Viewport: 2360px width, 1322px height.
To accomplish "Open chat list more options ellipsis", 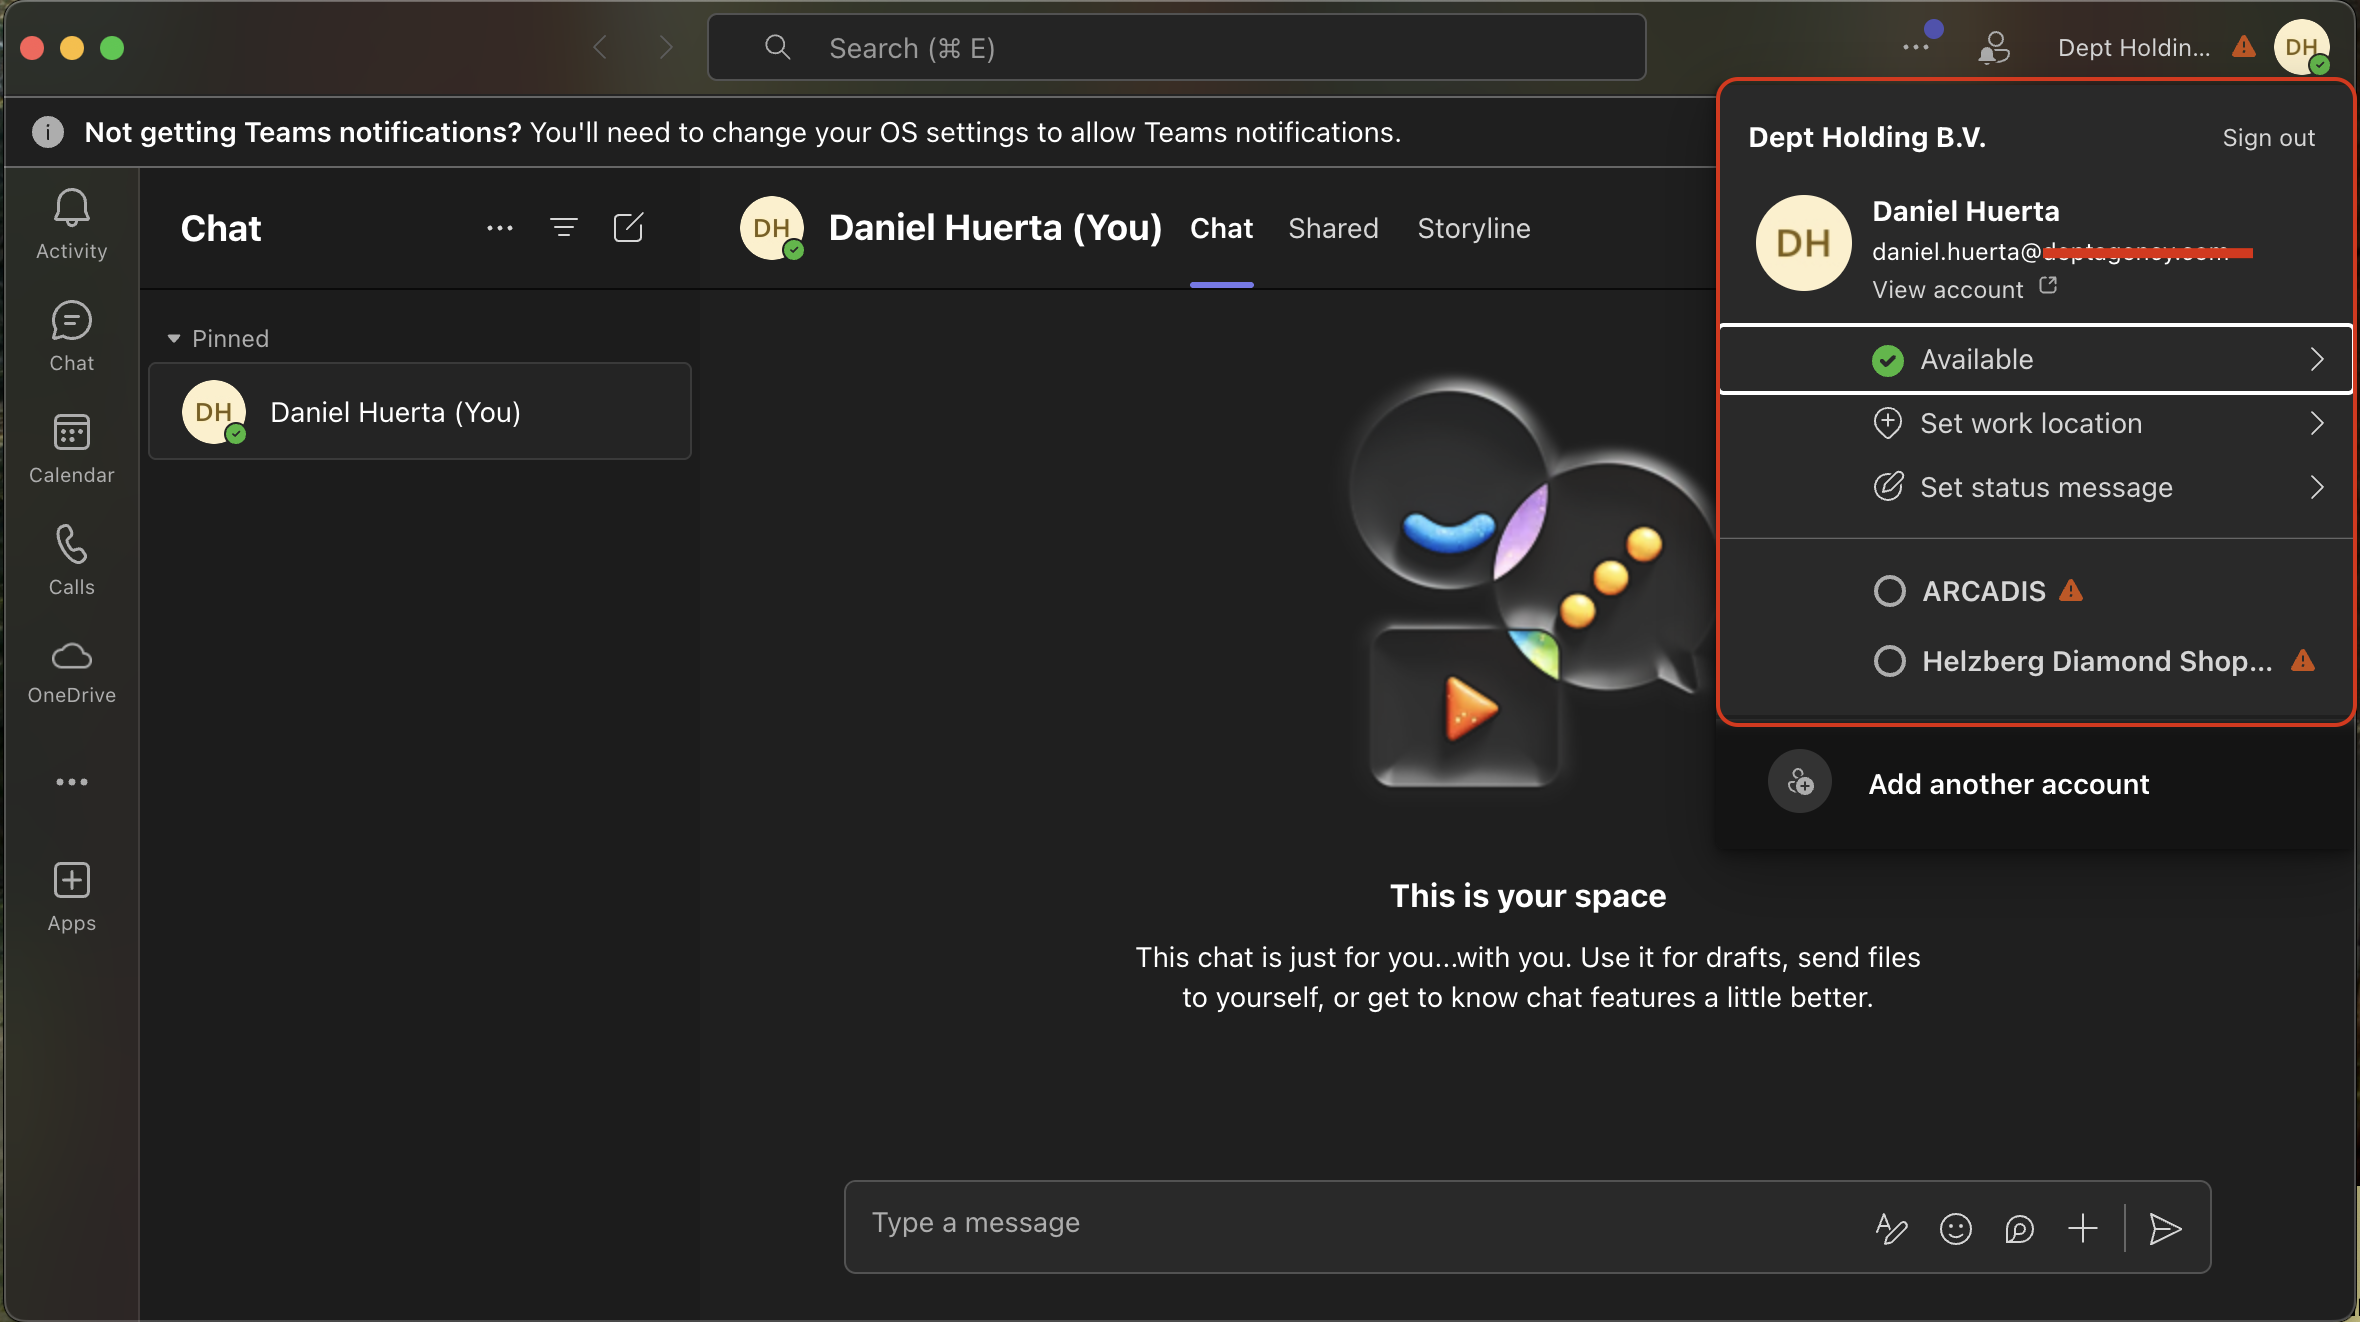I will click(x=500, y=228).
